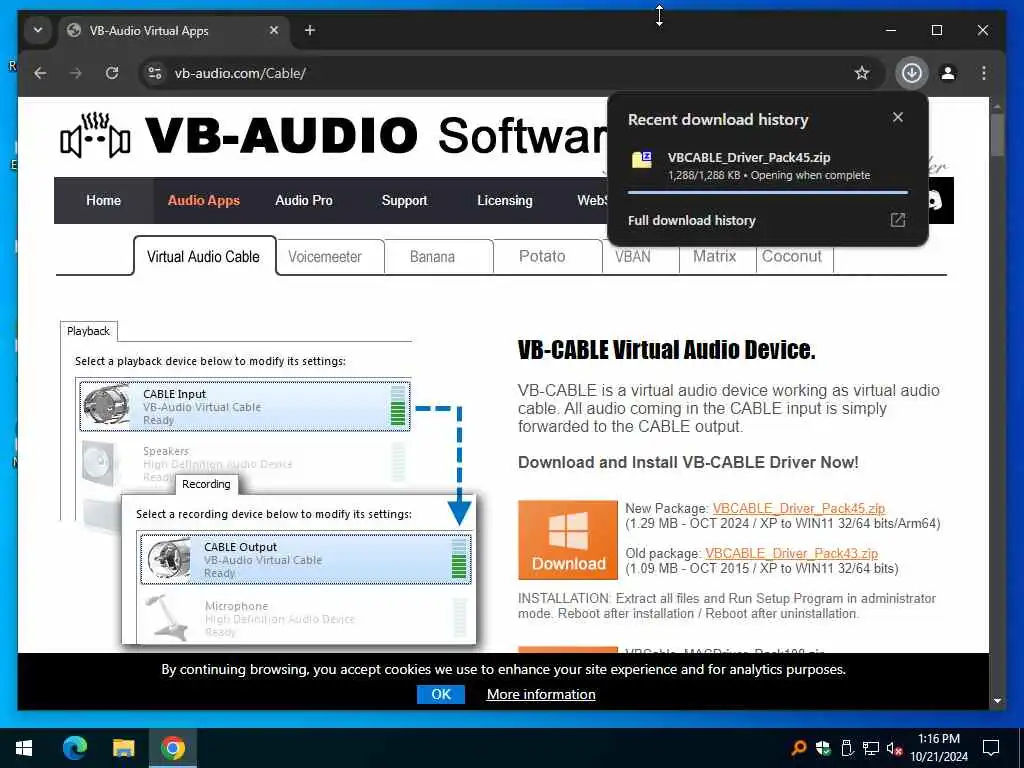Open the Windows Start menu
The image size is (1024, 768).
pyautogui.click(x=24, y=748)
